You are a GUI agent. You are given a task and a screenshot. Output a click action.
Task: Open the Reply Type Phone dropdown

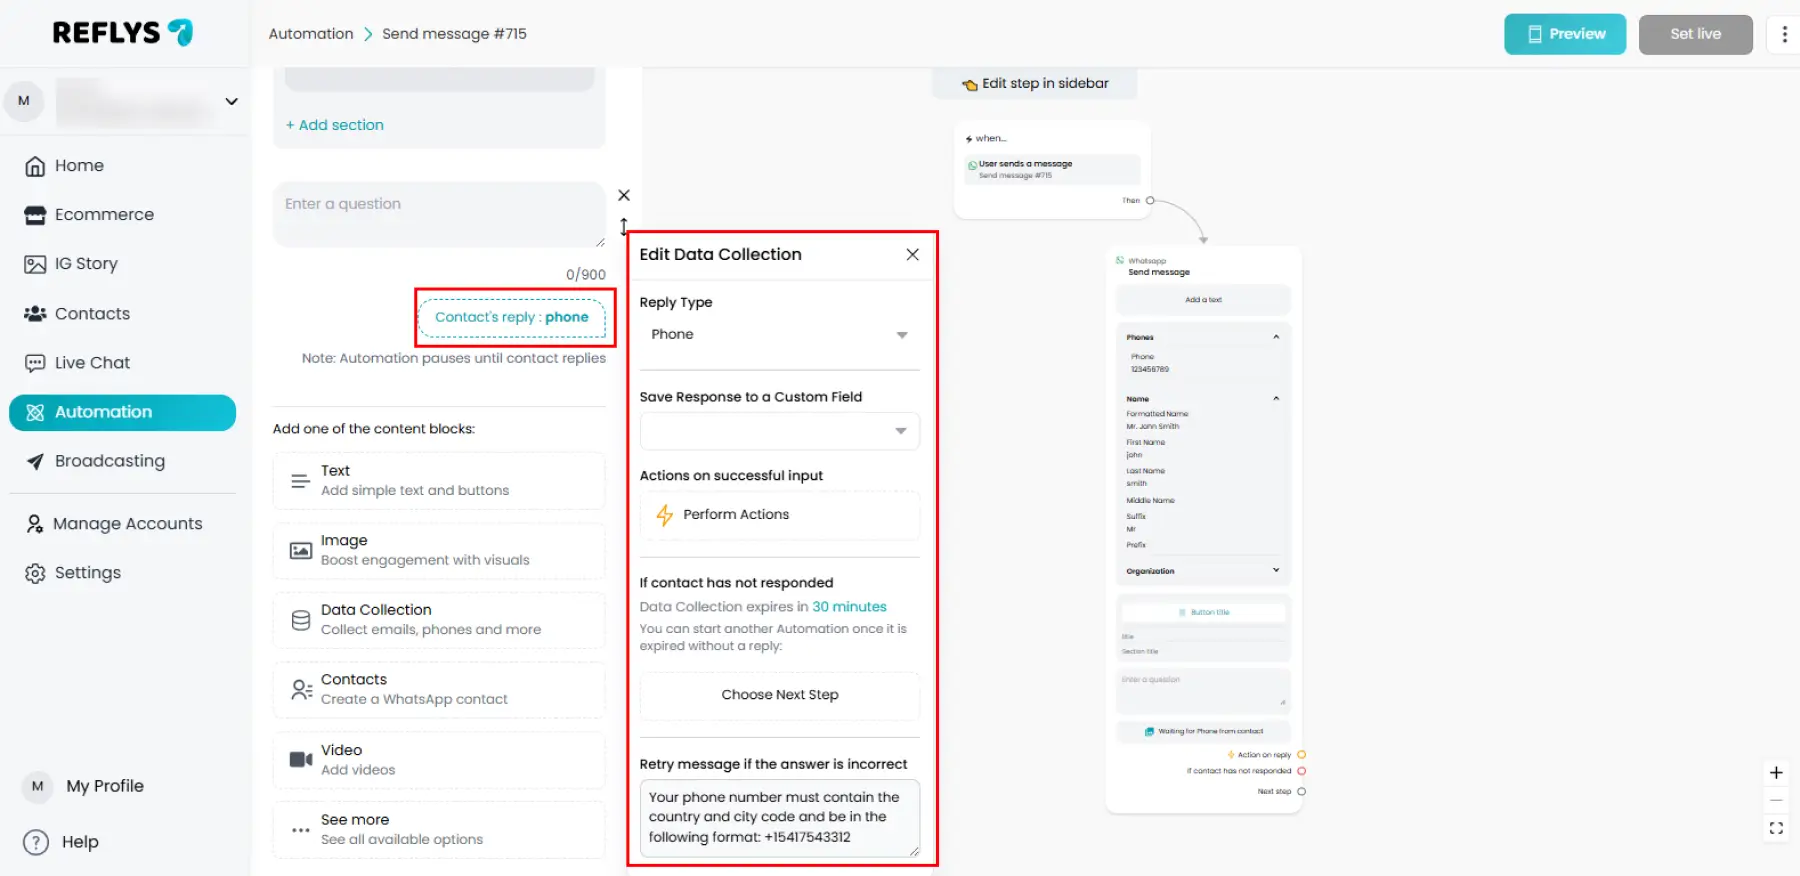tap(779, 335)
